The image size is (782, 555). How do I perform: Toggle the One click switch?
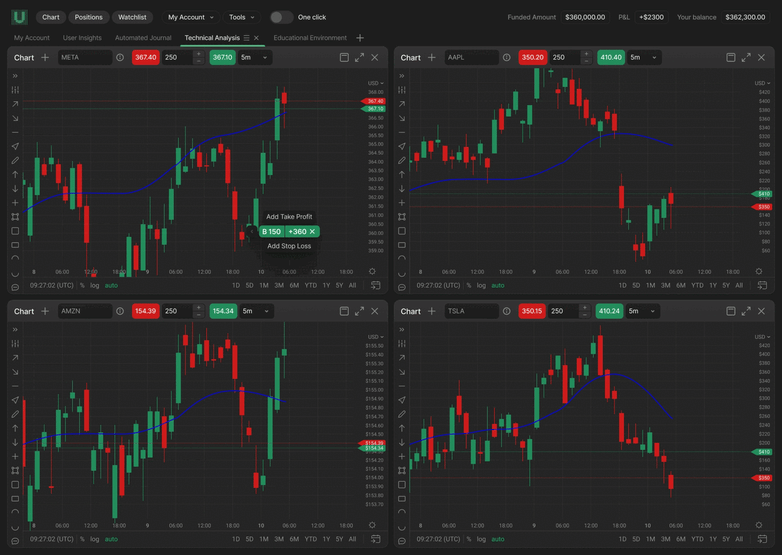coord(281,17)
